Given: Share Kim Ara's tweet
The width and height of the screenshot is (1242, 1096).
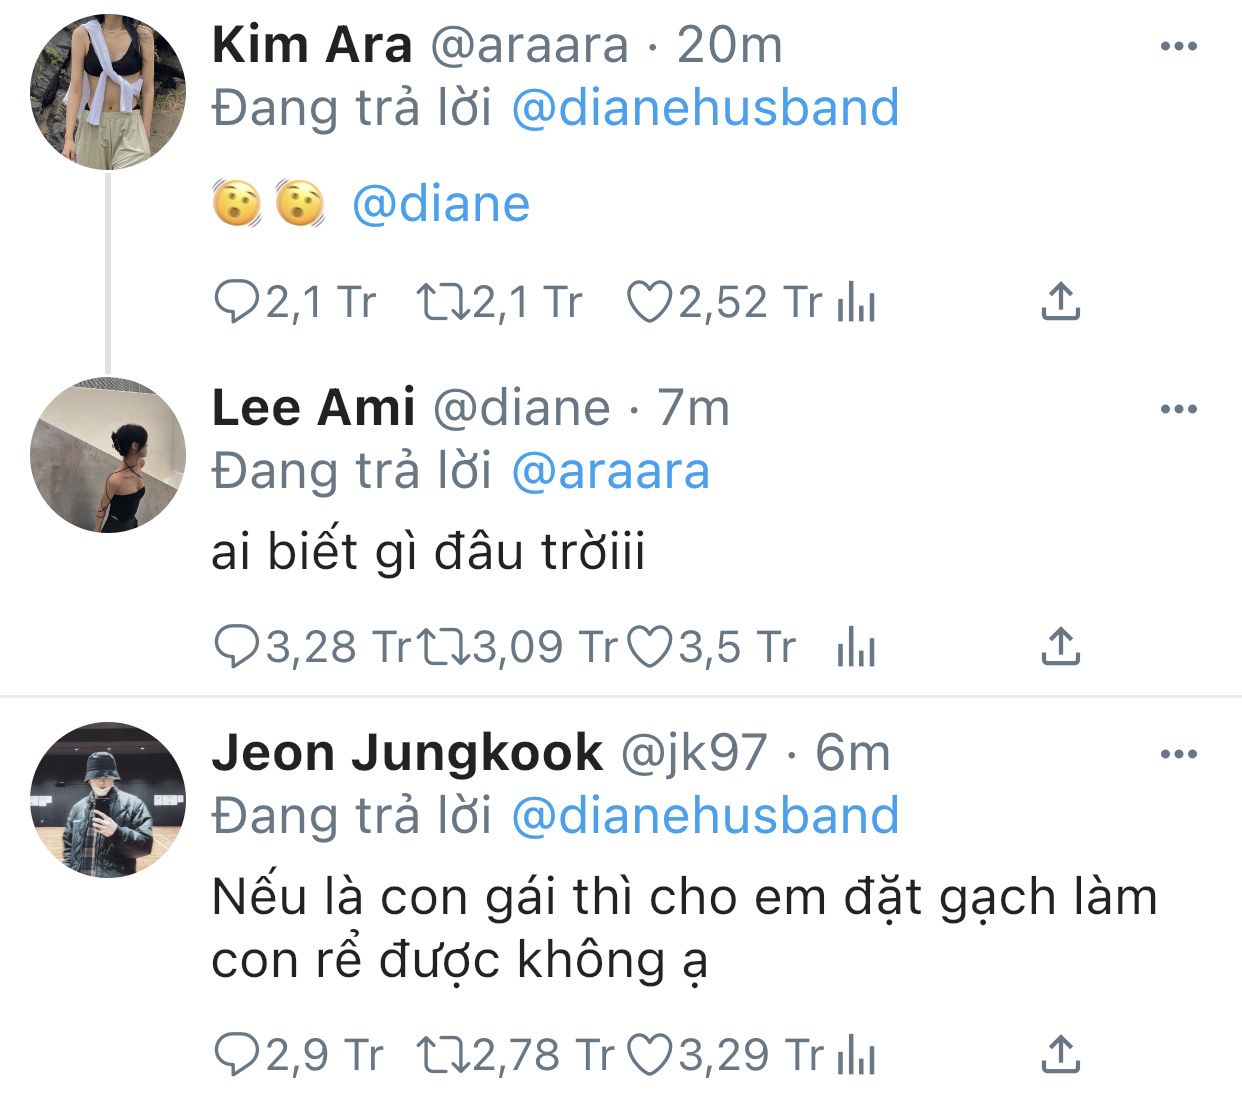Looking at the screenshot, I should click(x=1060, y=301).
